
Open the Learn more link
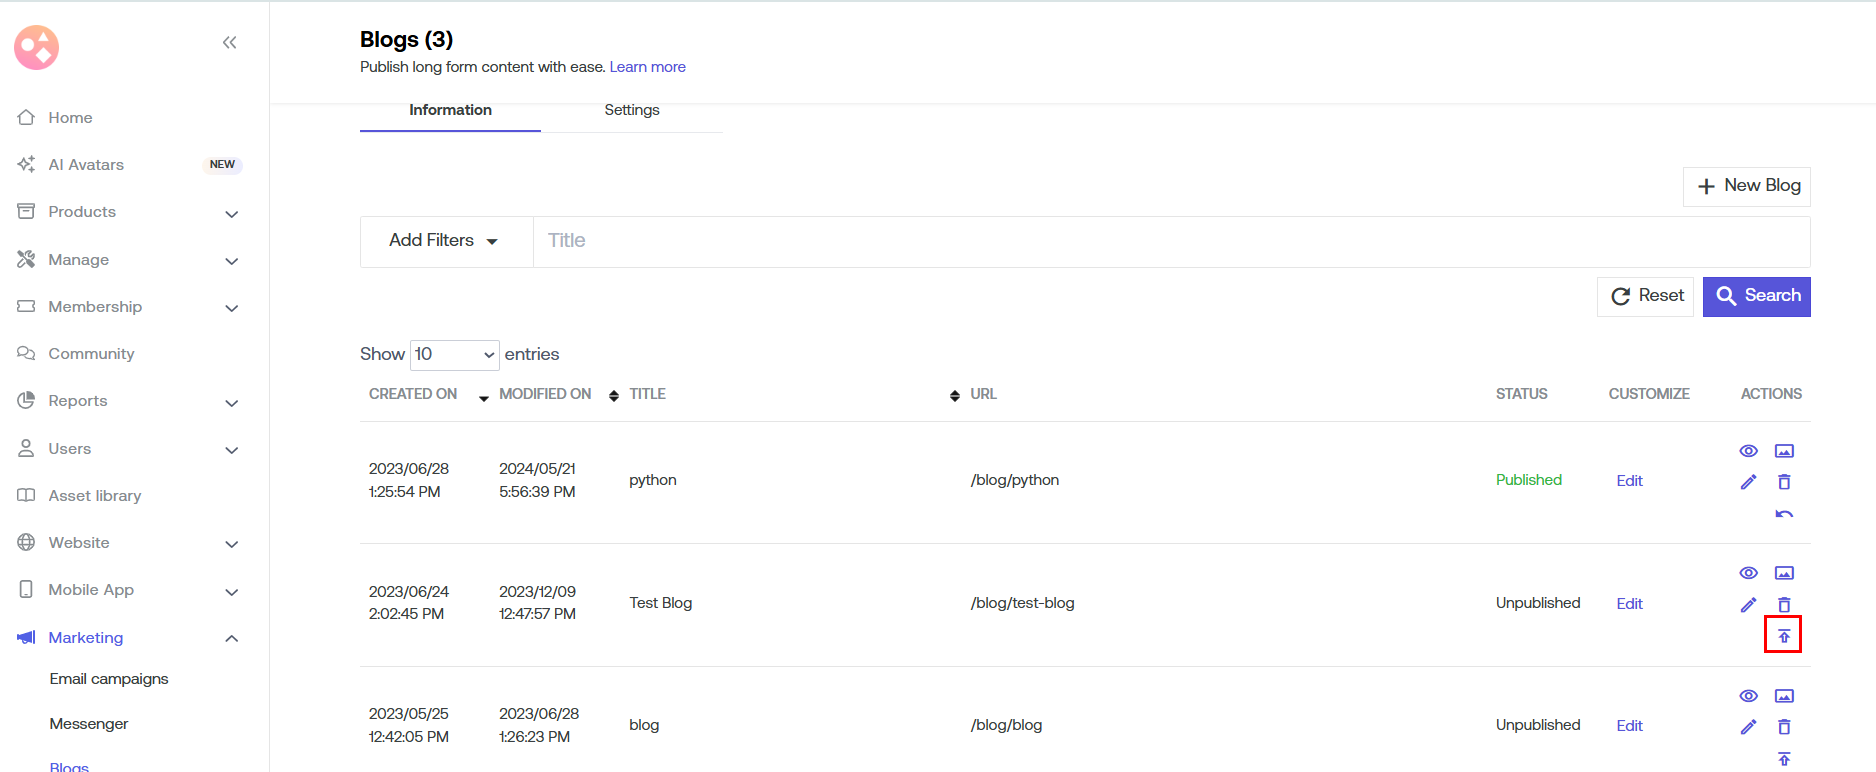[647, 67]
